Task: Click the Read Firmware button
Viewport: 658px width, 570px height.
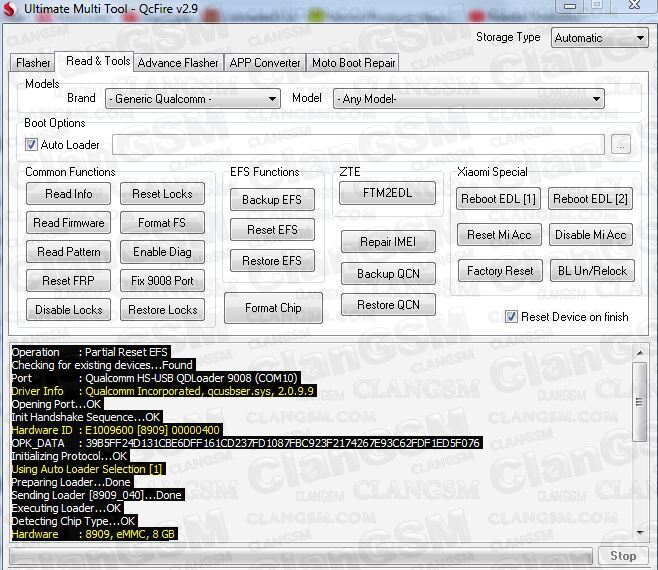Action: click(68, 223)
